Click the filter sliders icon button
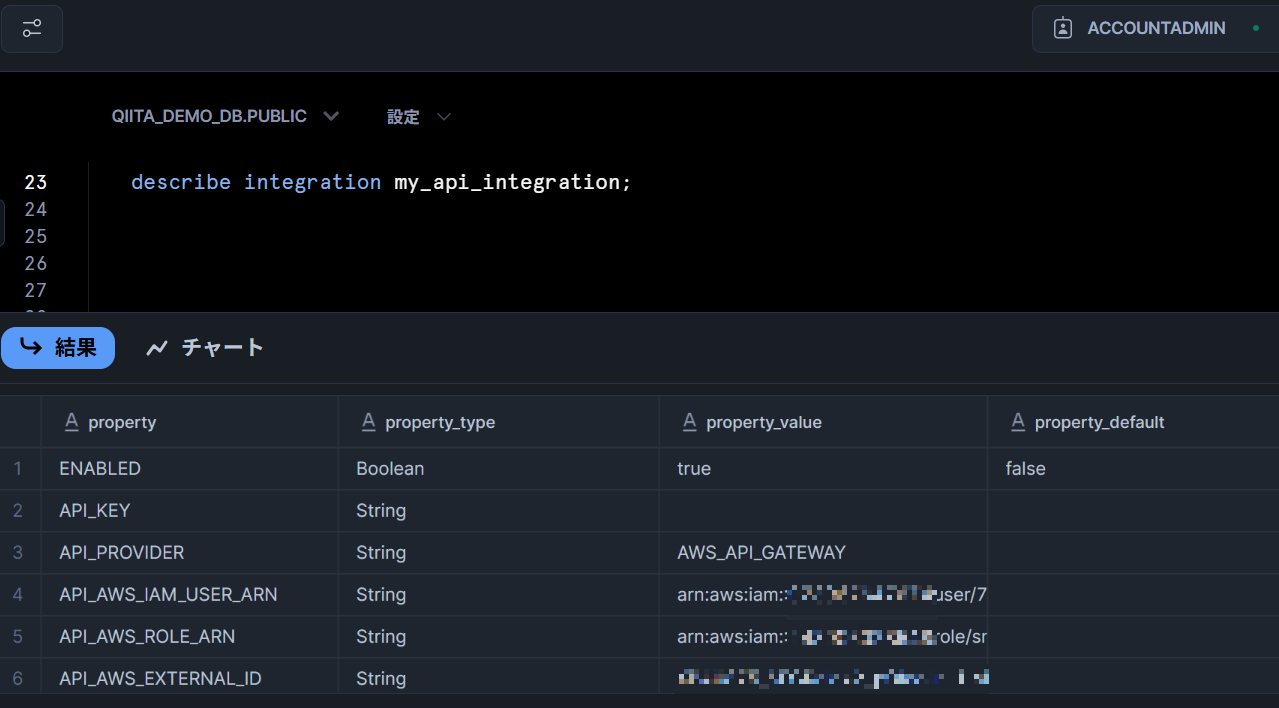This screenshot has width=1279, height=708. pos(32,28)
